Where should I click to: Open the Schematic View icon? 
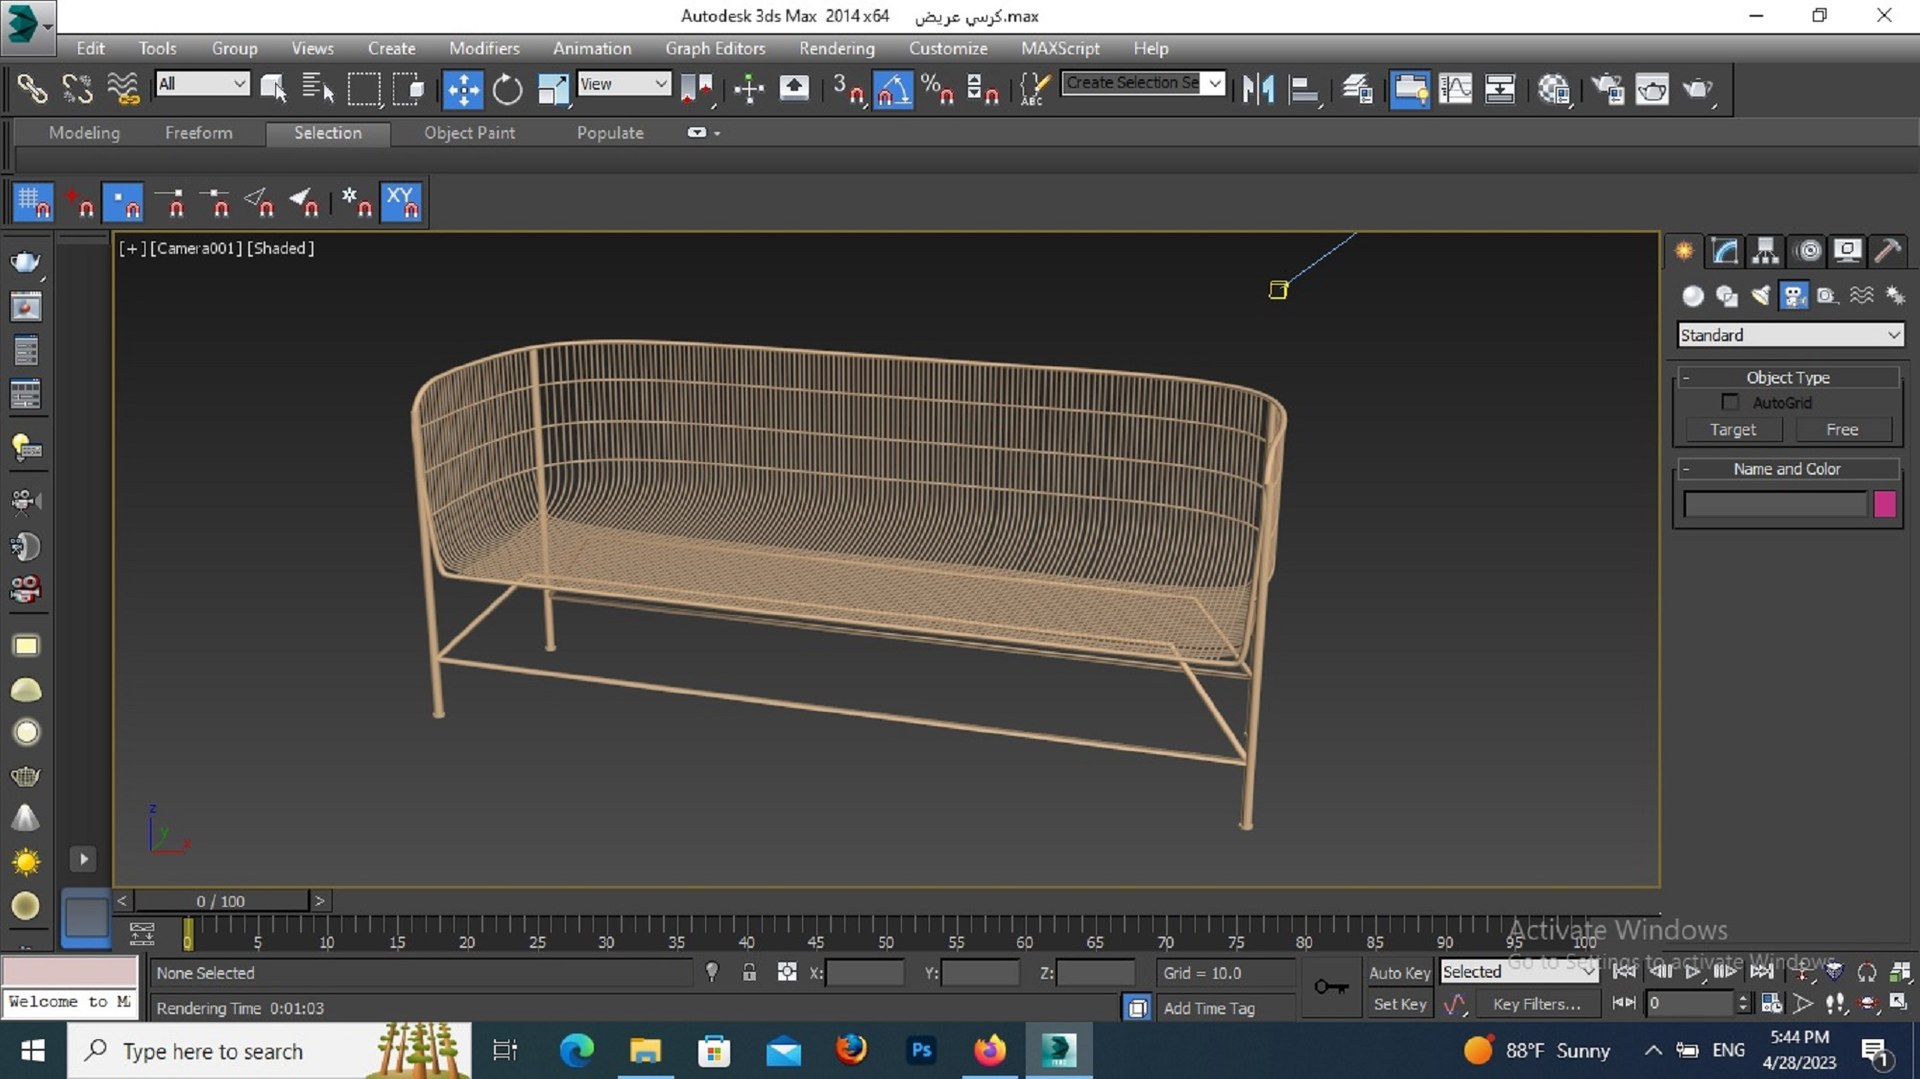1500,89
